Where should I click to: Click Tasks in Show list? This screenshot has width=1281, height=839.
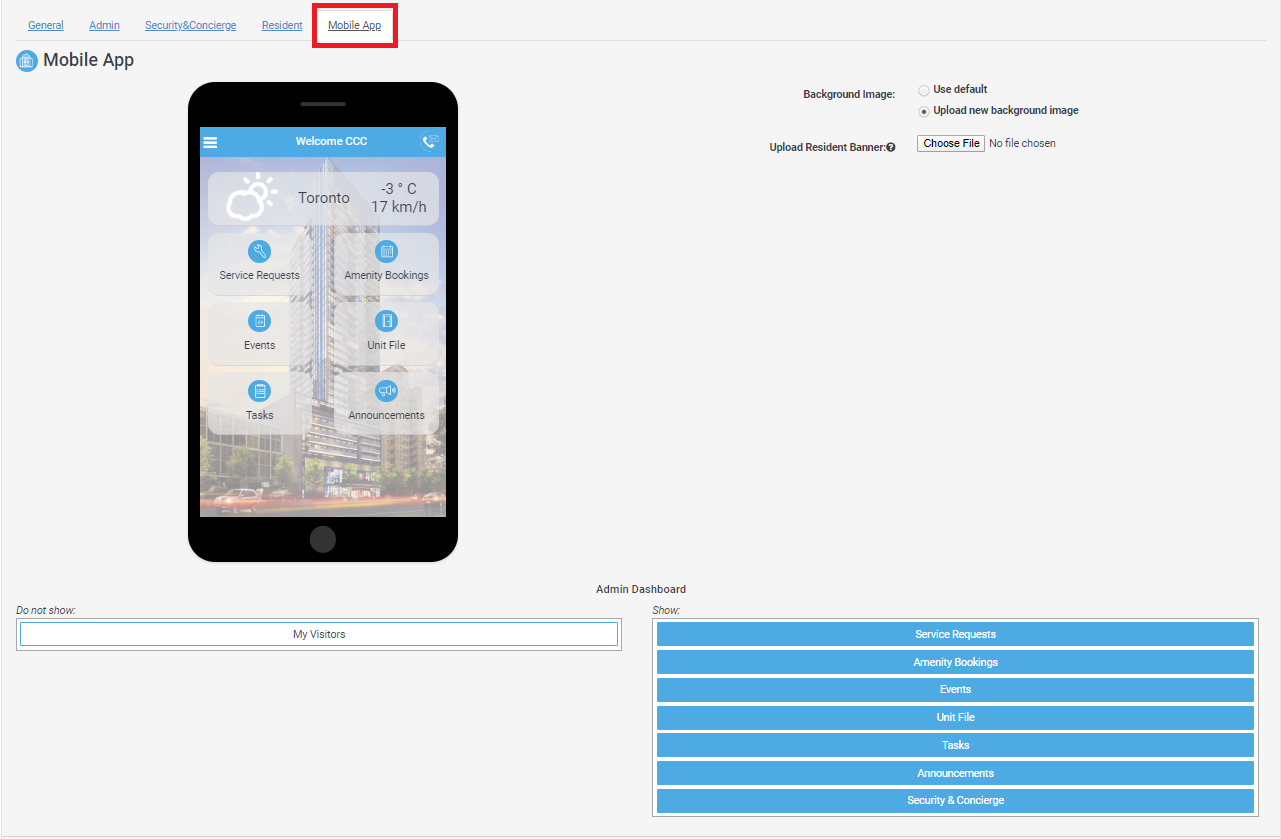[x=955, y=745]
